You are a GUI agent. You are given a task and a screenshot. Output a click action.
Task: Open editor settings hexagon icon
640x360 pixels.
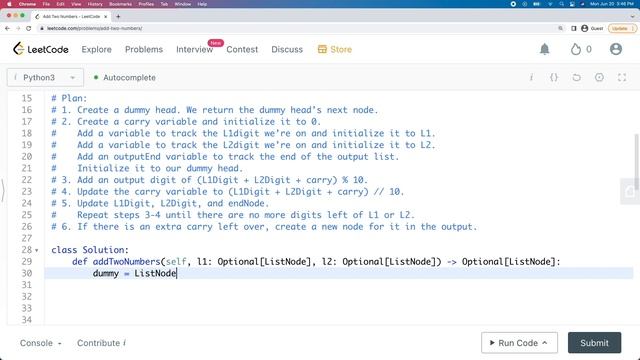(x=599, y=78)
